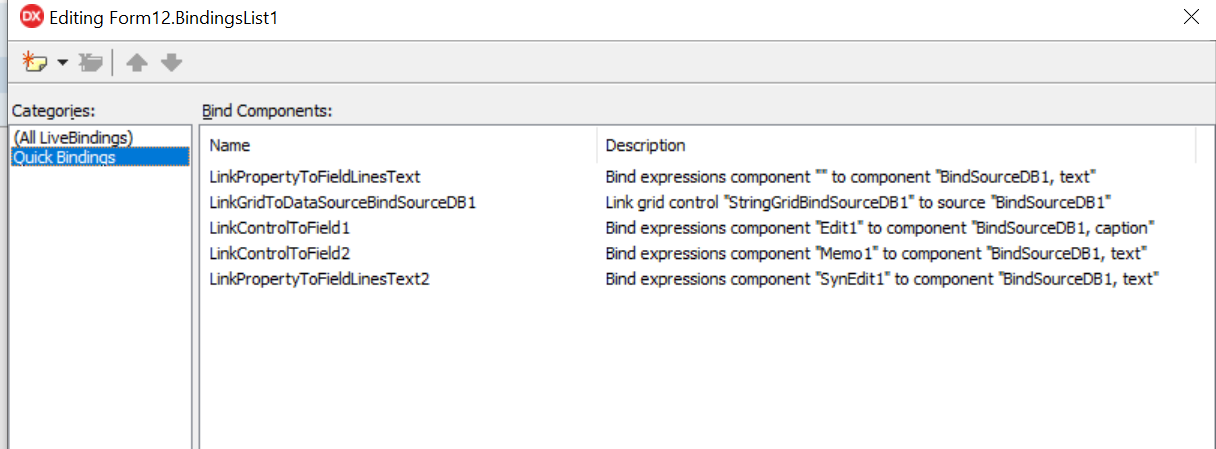This screenshot has width=1216, height=449.
Task: Click the Delete binding toolbar icon
Action: point(91,63)
